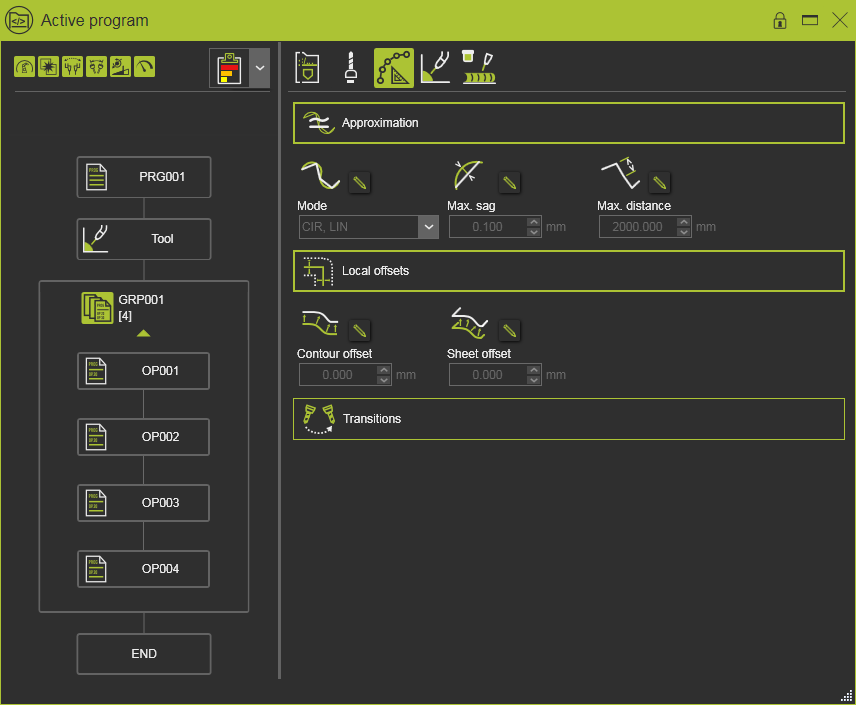Click the speedometer gauge icon in left toolbar
The image size is (856, 705).
(x=145, y=67)
